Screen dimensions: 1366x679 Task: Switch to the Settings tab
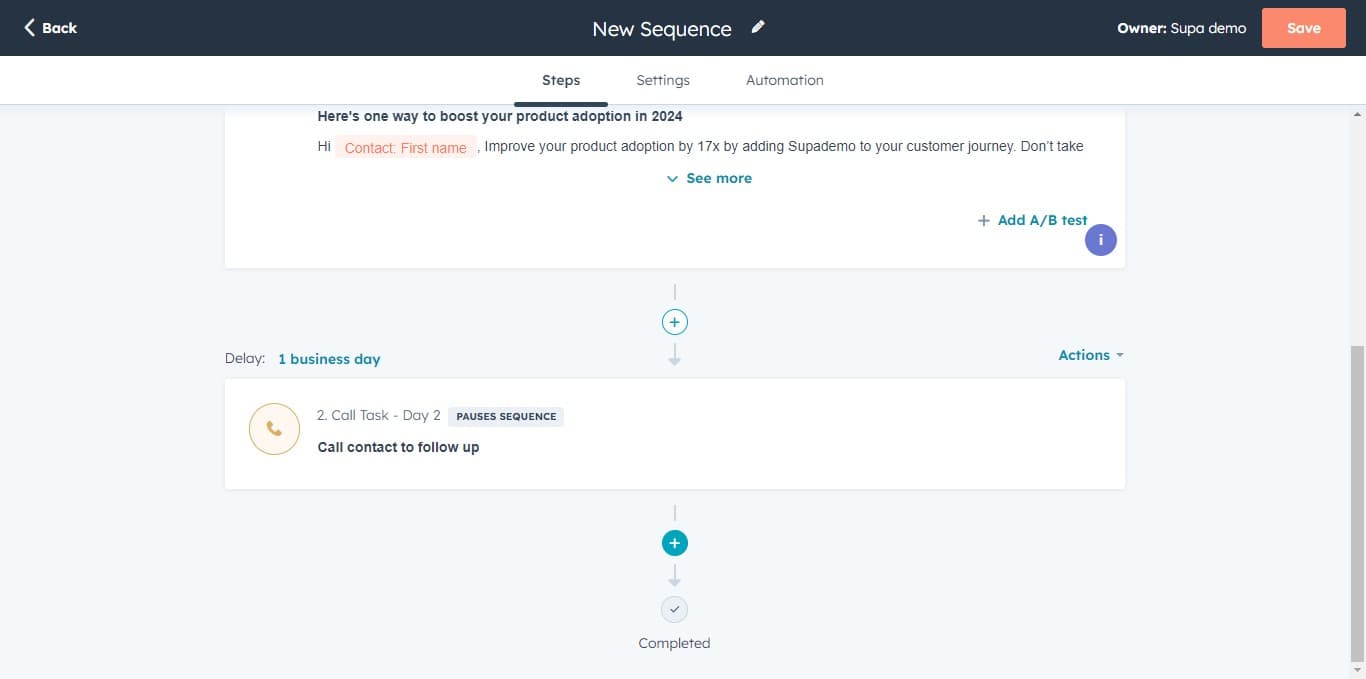click(x=663, y=80)
